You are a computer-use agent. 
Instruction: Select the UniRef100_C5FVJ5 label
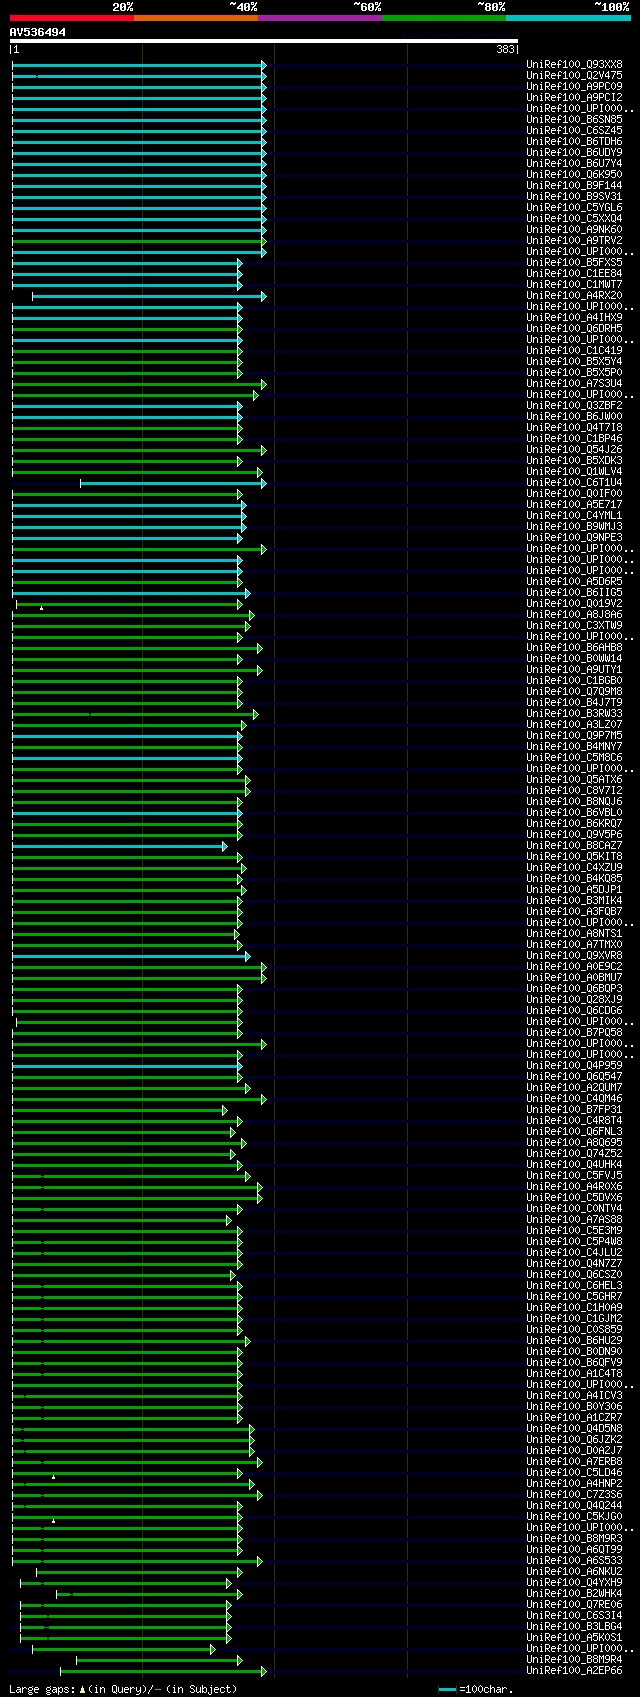point(574,1175)
